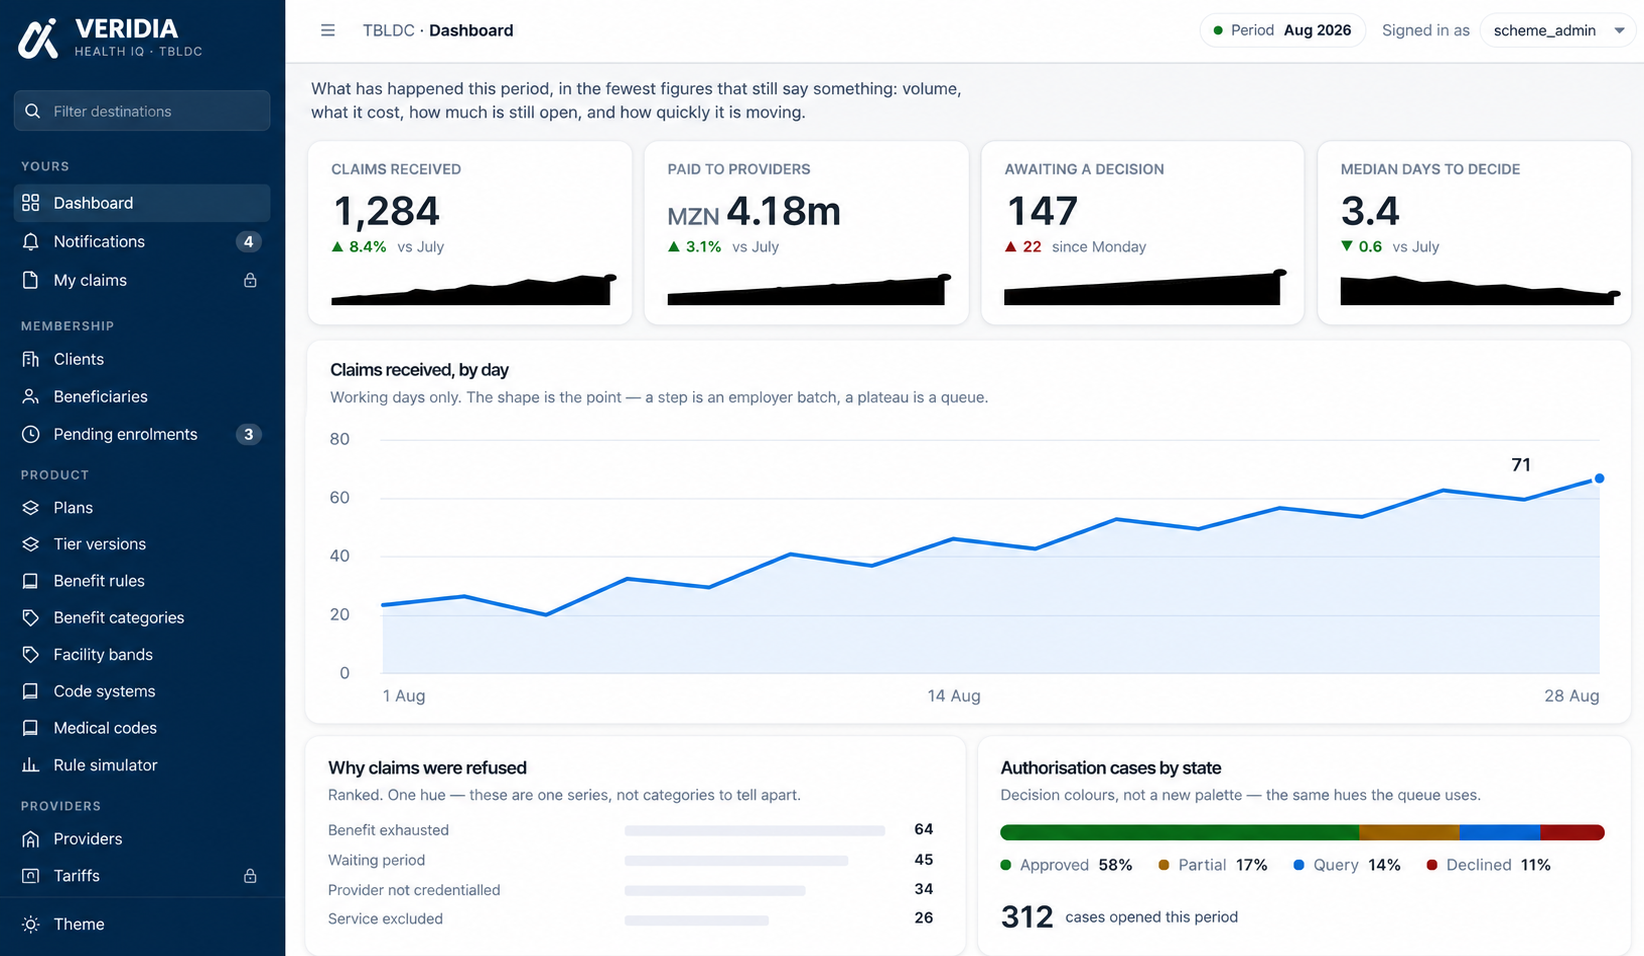Click the Benefit categories tag icon
Viewport: 1644px width, 956px height.
click(x=31, y=618)
